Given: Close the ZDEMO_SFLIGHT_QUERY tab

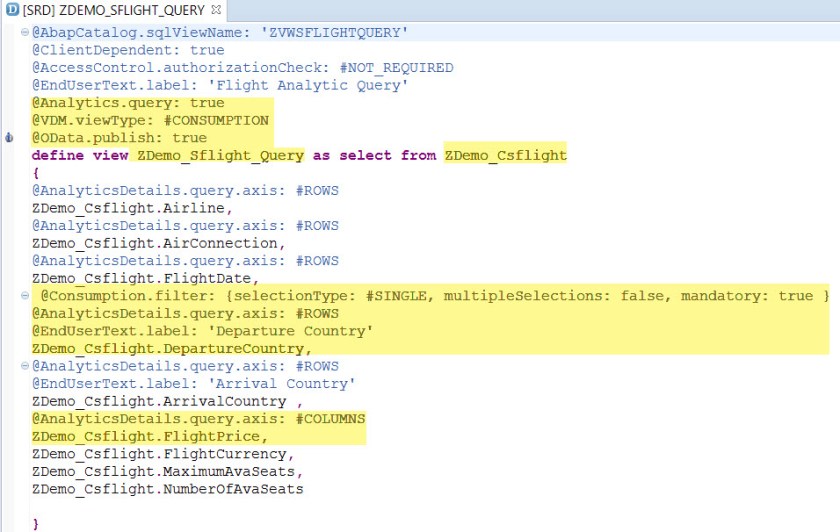Looking at the screenshot, I should [x=216, y=10].
